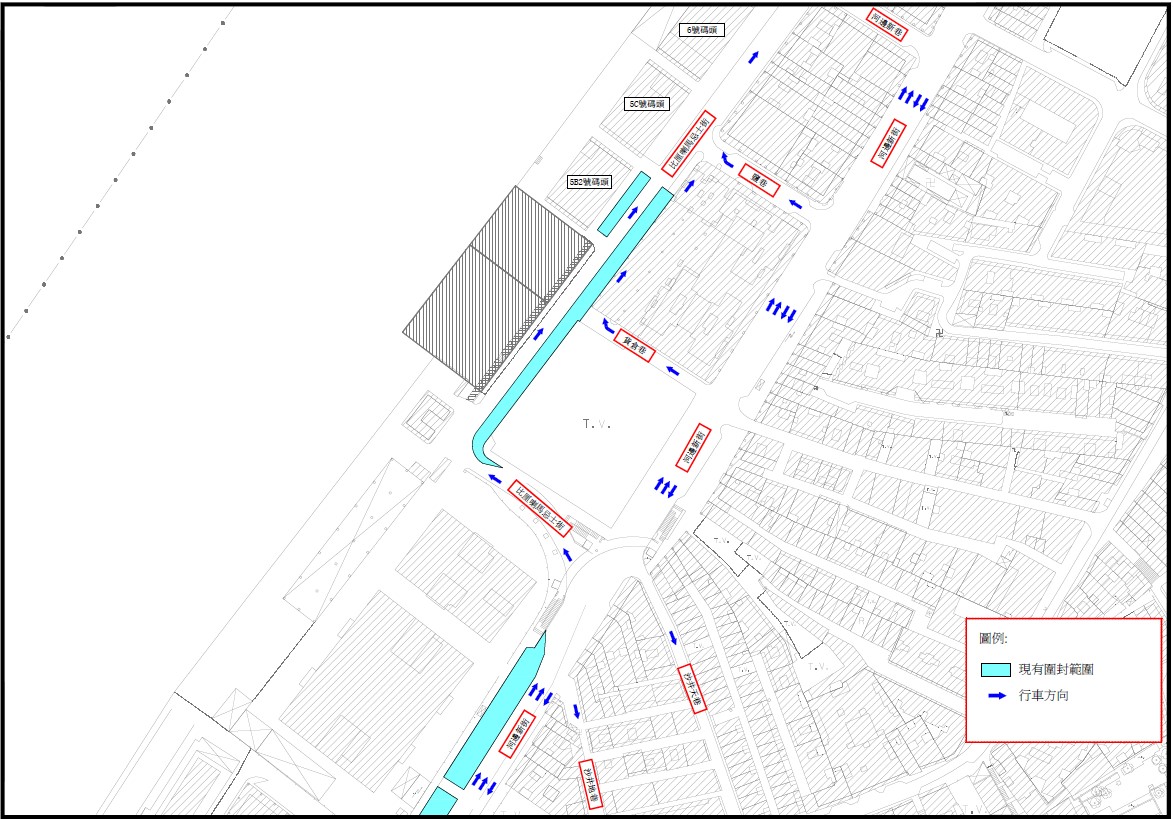Screen dimensions: 1173x819
Task: Click the blue arrow just above 沙井天巷 label
Action: [673, 637]
